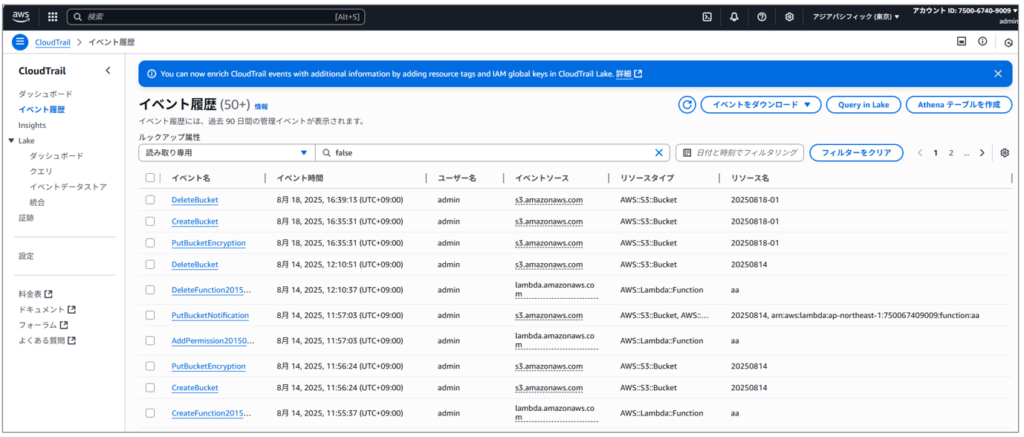
Task: Check the PutBucketEncryption 16:35:31 row checkbox
Action: 150,242
